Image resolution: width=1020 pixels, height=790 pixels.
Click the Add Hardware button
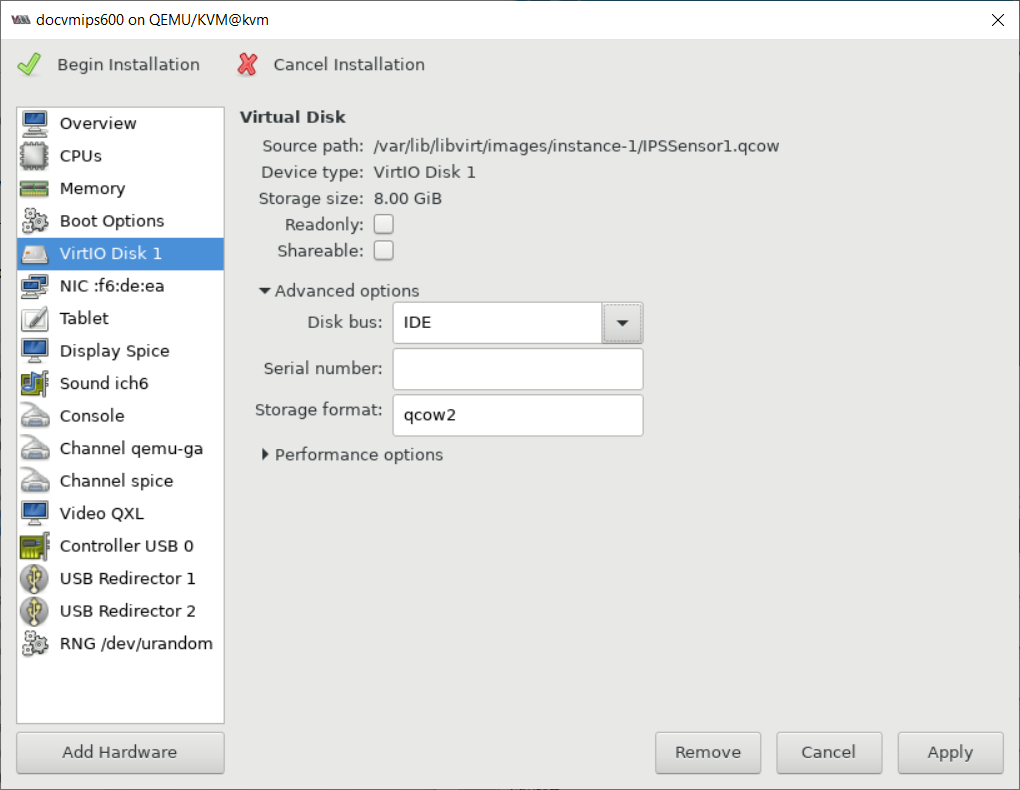120,753
